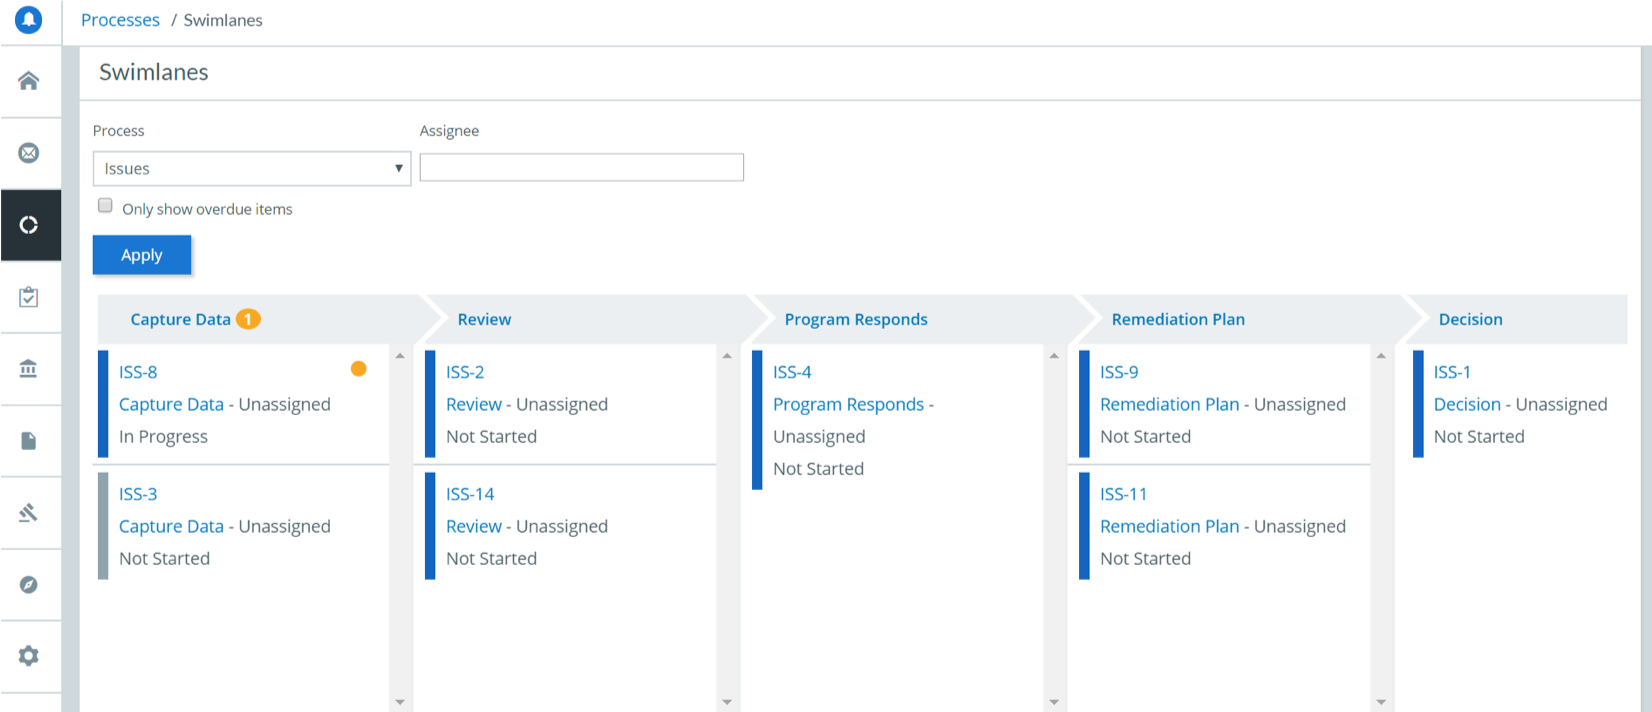Image resolution: width=1652 pixels, height=712 pixels.
Task: Open the compass sidebar icon
Action: (x=29, y=585)
